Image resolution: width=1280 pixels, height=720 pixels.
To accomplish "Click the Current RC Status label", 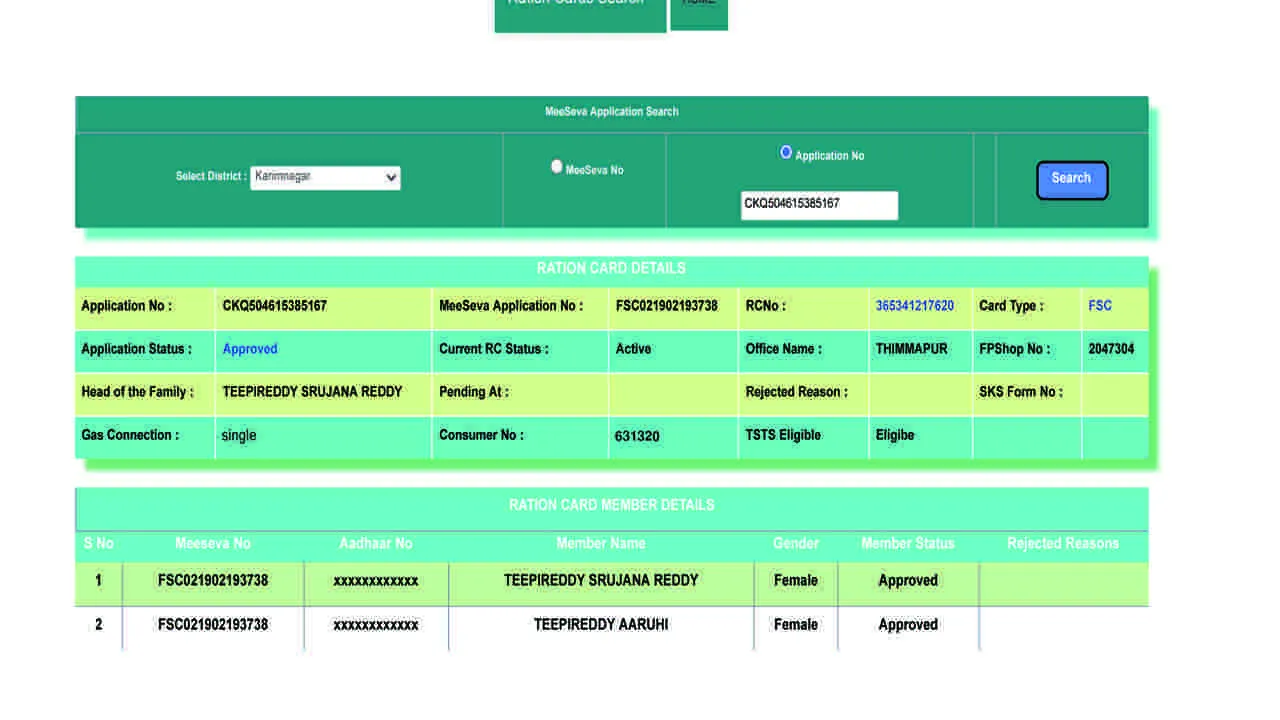I will [x=493, y=349].
